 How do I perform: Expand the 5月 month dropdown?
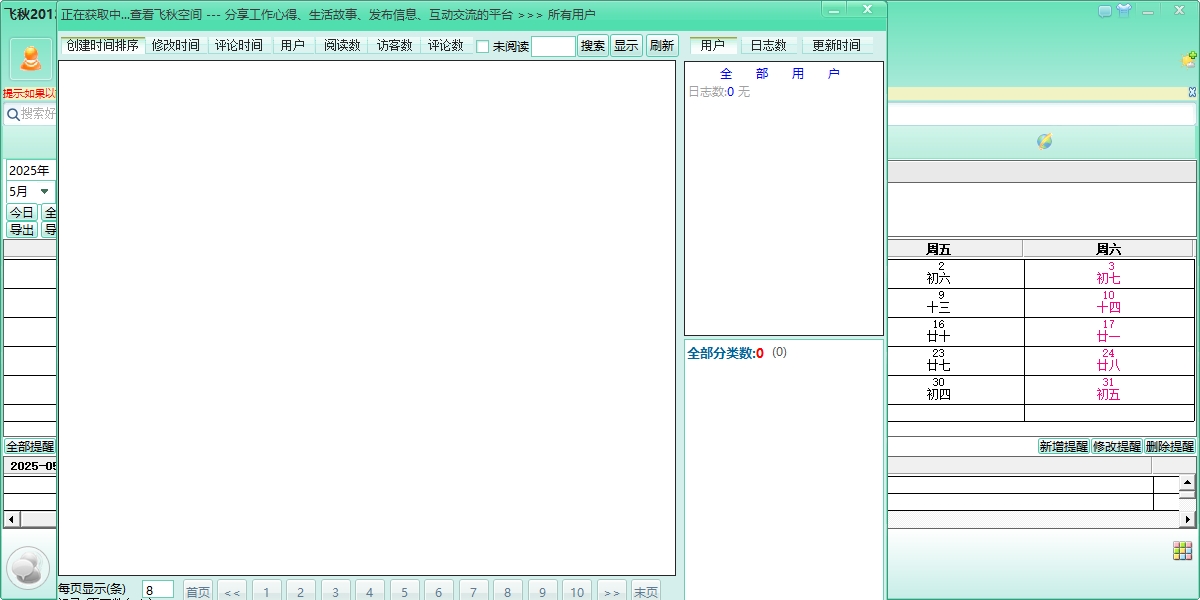44,191
